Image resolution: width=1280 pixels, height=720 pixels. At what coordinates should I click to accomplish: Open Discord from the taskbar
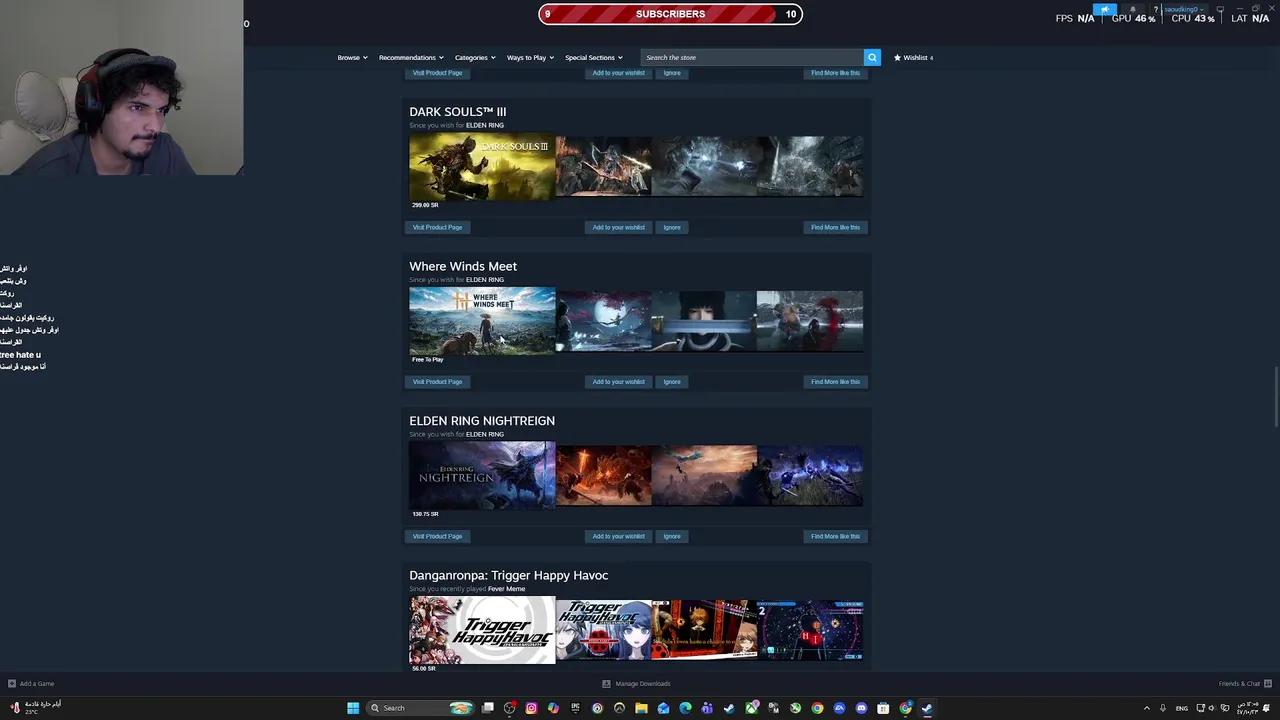point(861,708)
